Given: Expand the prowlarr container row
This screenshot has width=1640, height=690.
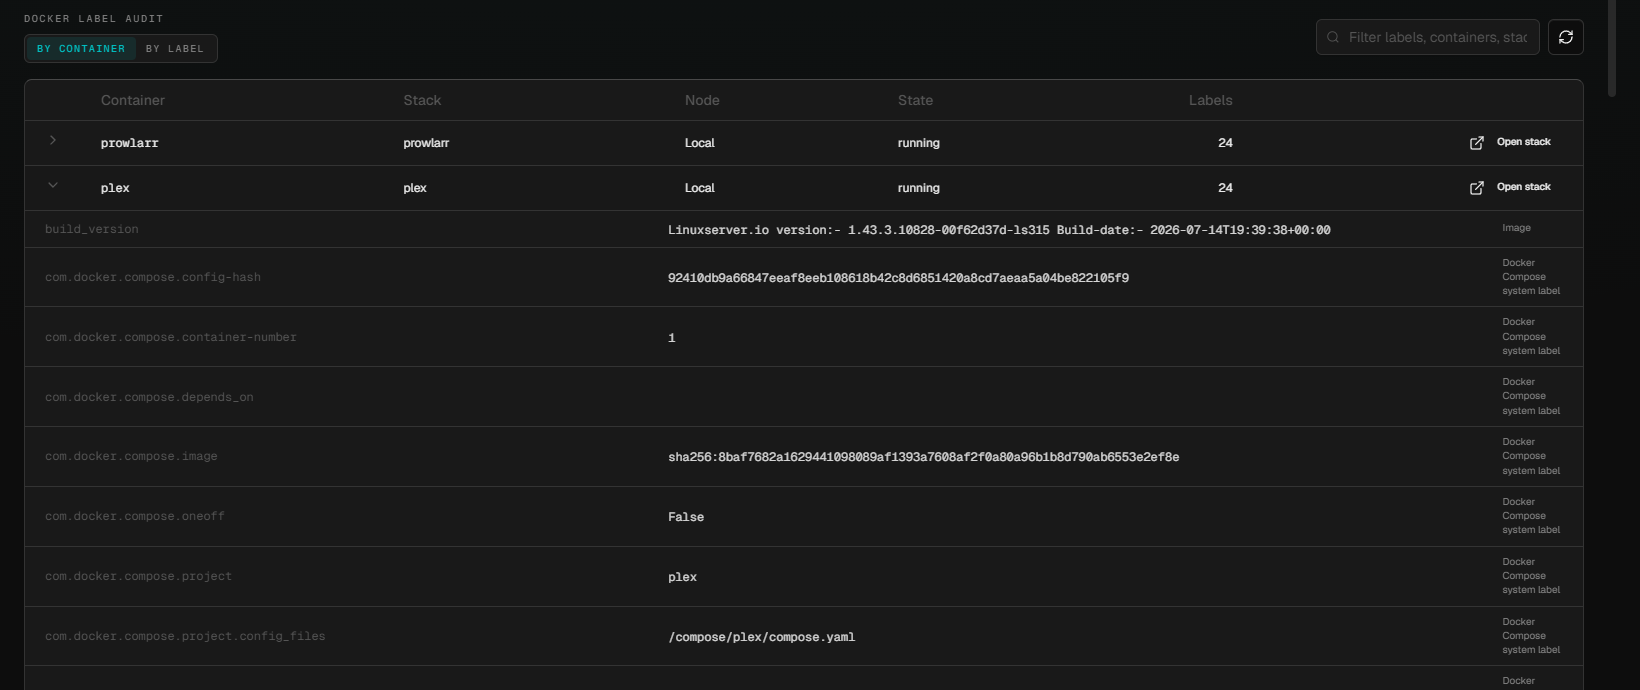Looking at the screenshot, I should pyautogui.click(x=53, y=141).
